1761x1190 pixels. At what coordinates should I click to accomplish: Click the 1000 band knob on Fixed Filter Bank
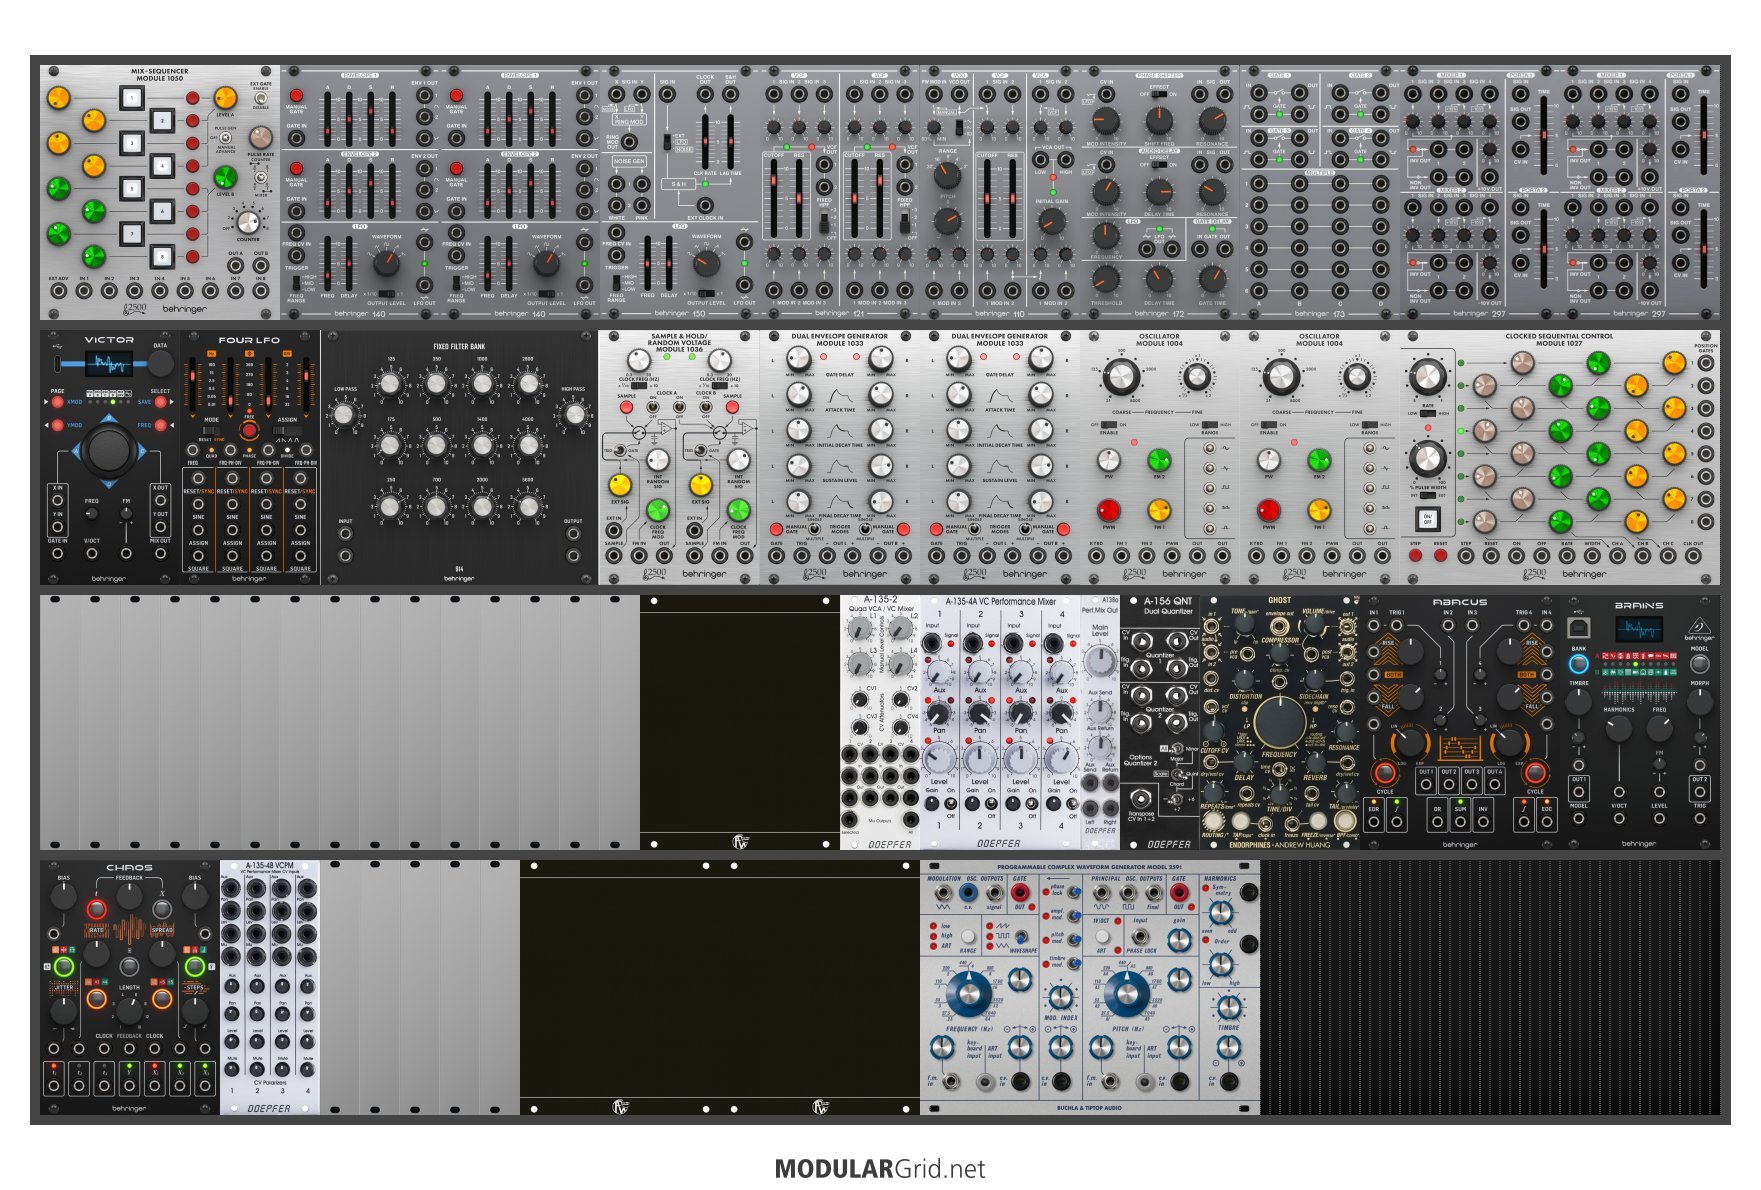[482, 384]
